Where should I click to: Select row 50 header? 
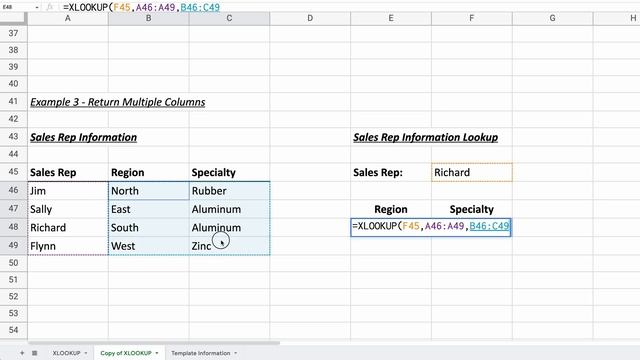[13, 263]
